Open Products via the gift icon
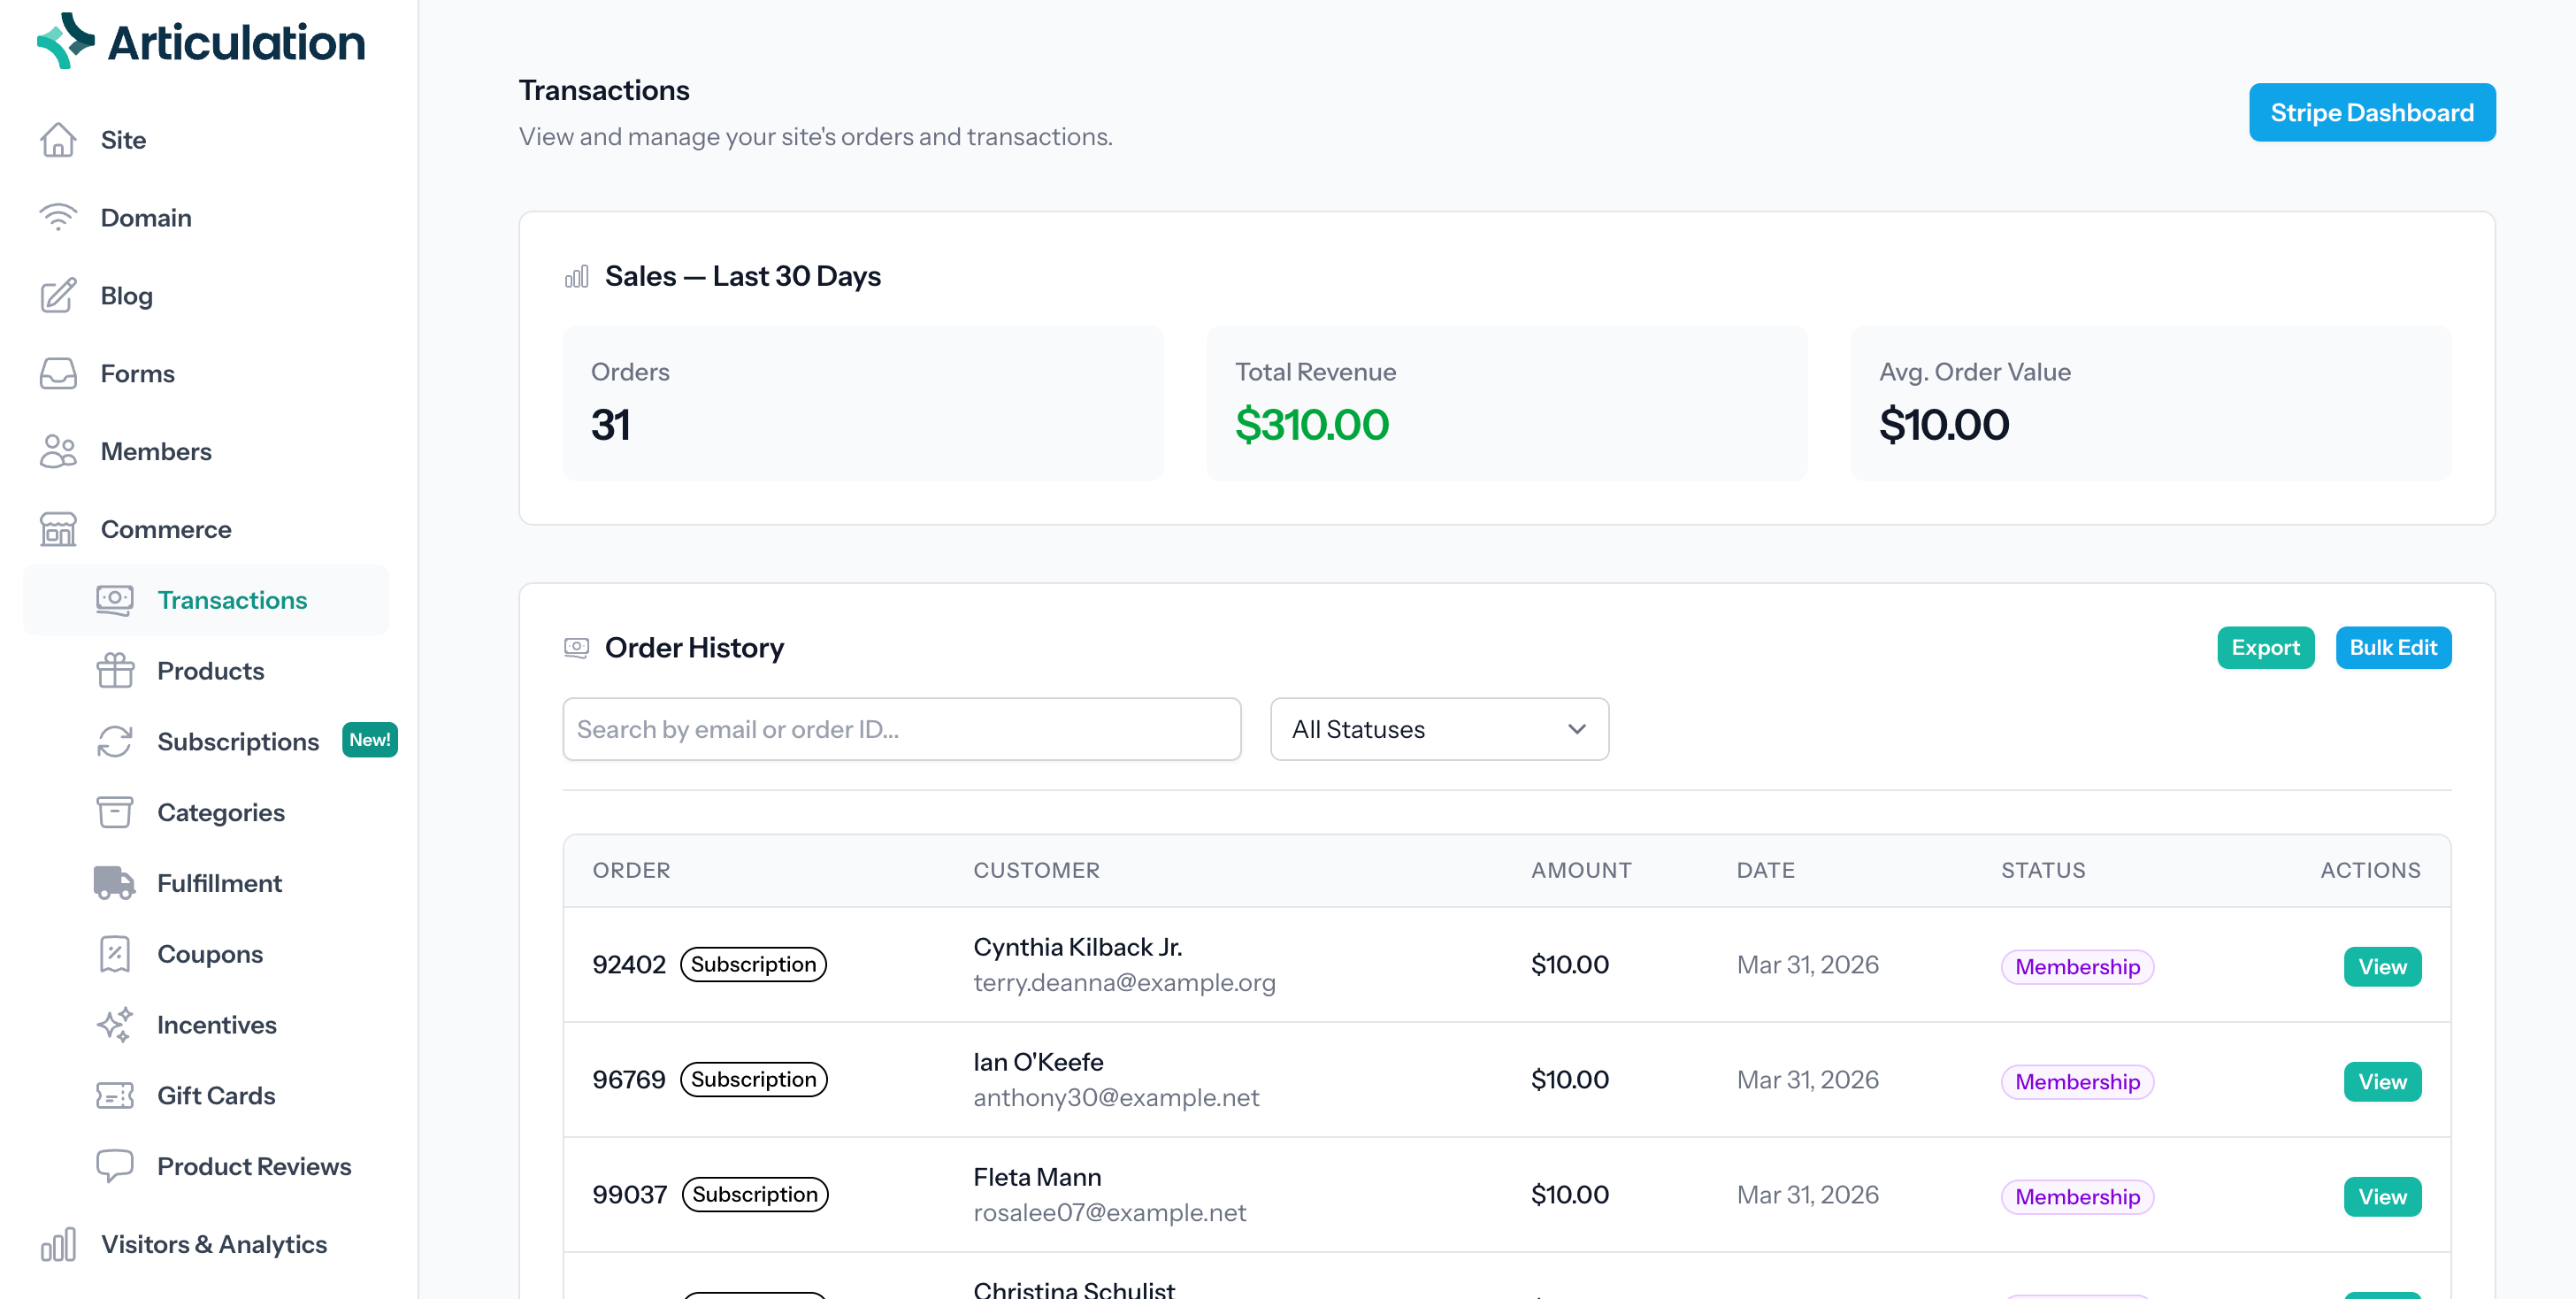 (114, 670)
